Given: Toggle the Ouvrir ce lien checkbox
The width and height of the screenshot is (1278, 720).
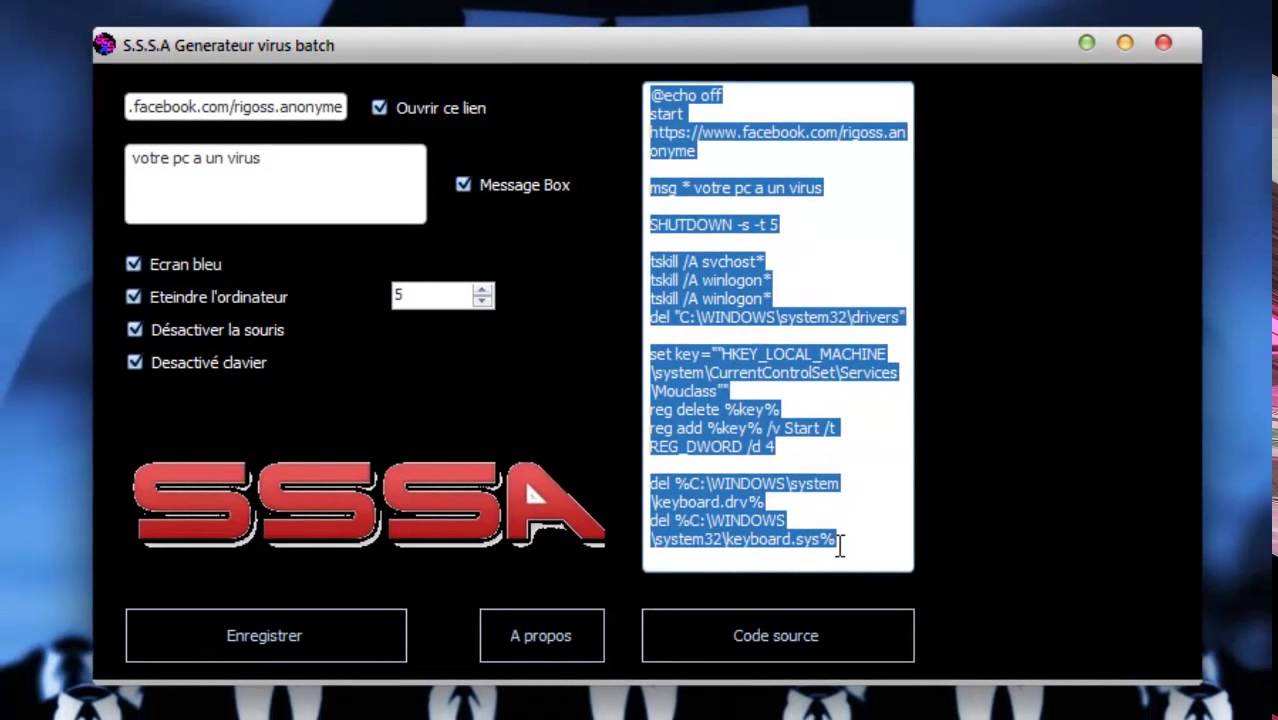Looking at the screenshot, I should [379, 107].
